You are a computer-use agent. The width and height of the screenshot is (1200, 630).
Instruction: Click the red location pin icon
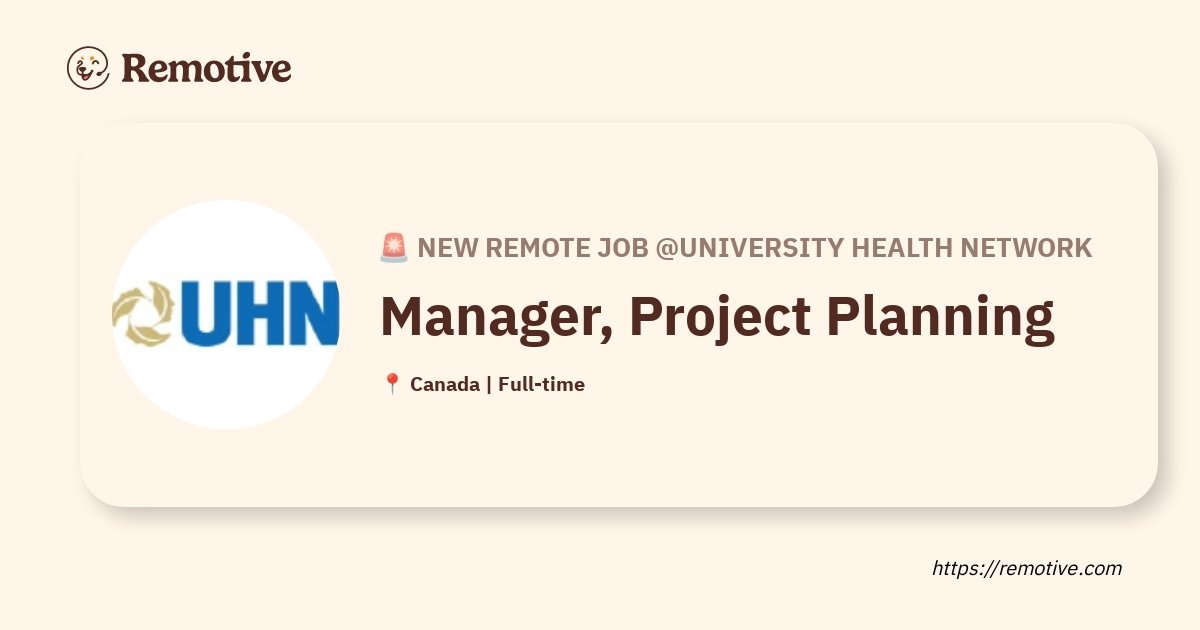(x=392, y=384)
